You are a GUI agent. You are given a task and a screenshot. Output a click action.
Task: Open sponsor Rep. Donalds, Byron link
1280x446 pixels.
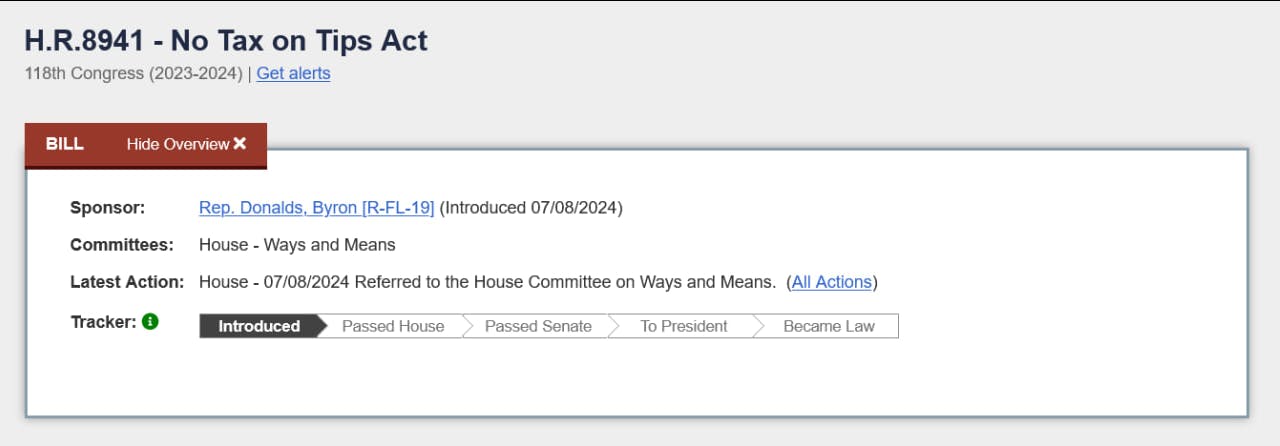coord(316,208)
